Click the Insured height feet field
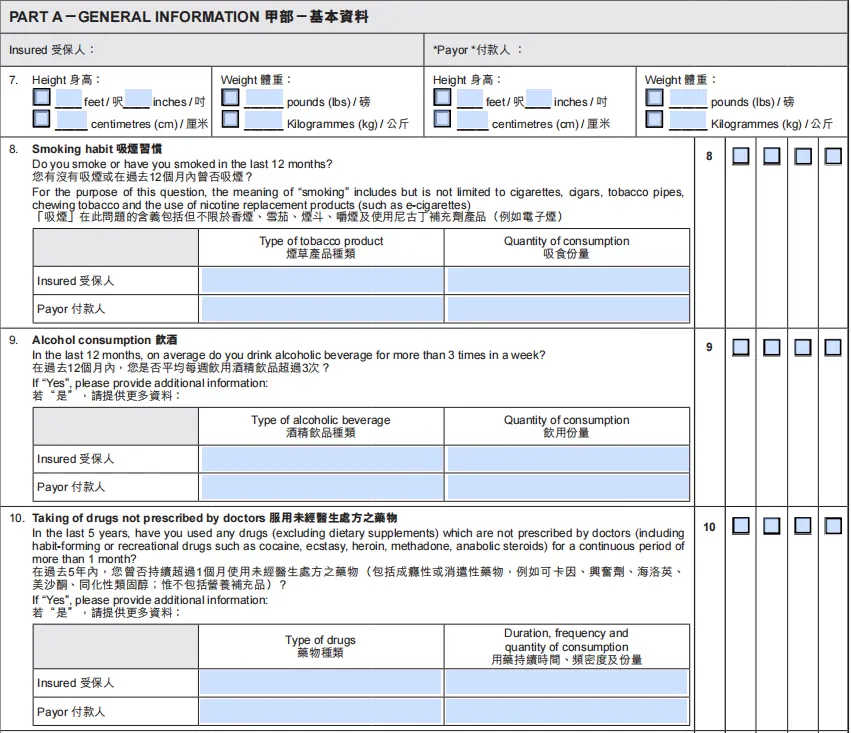This screenshot has height=733, width=851. pyautogui.click(x=68, y=99)
